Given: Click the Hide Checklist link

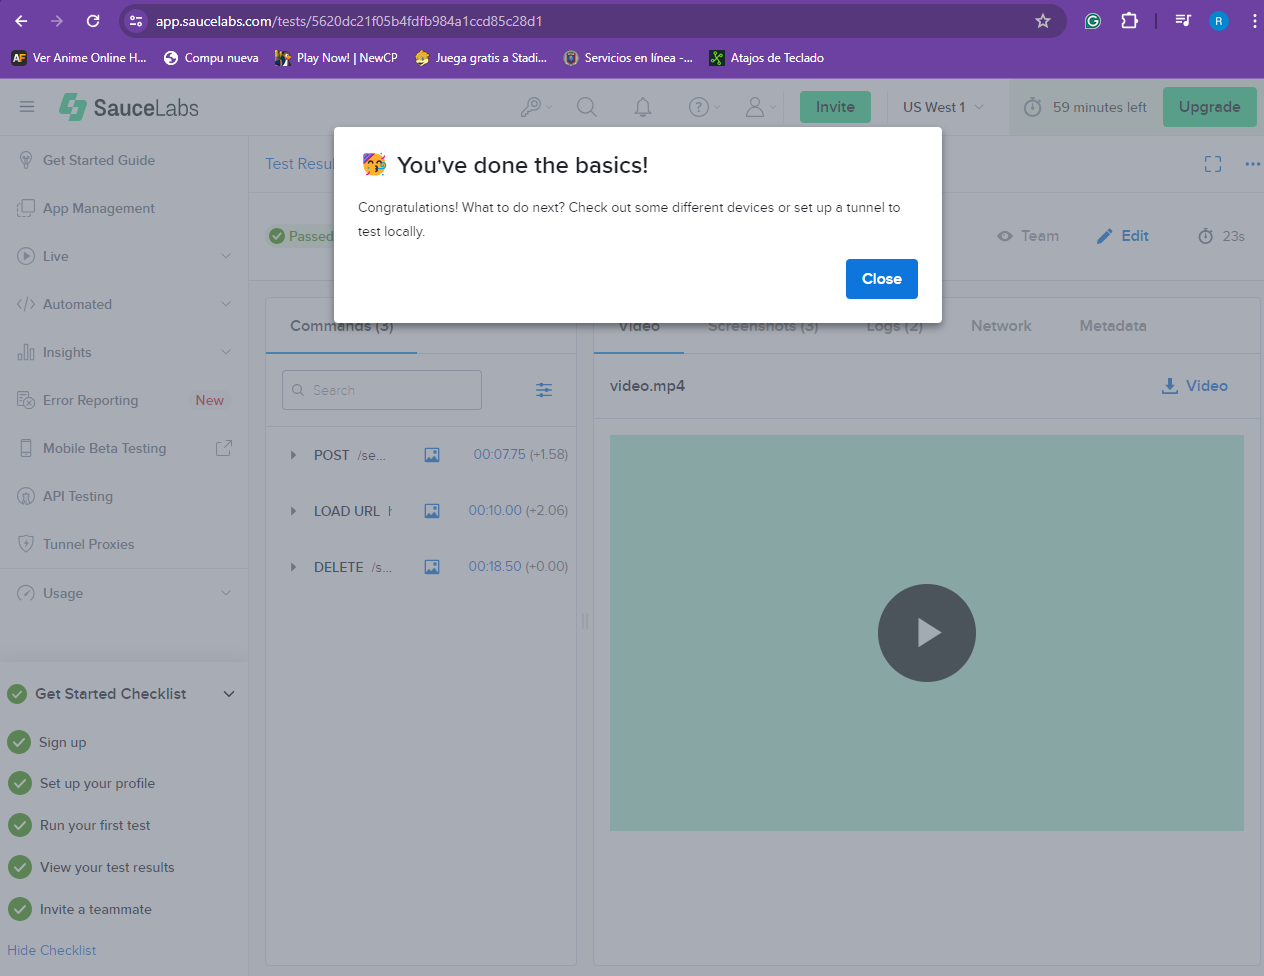Looking at the screenshot, I should click(x=52, y=950).
